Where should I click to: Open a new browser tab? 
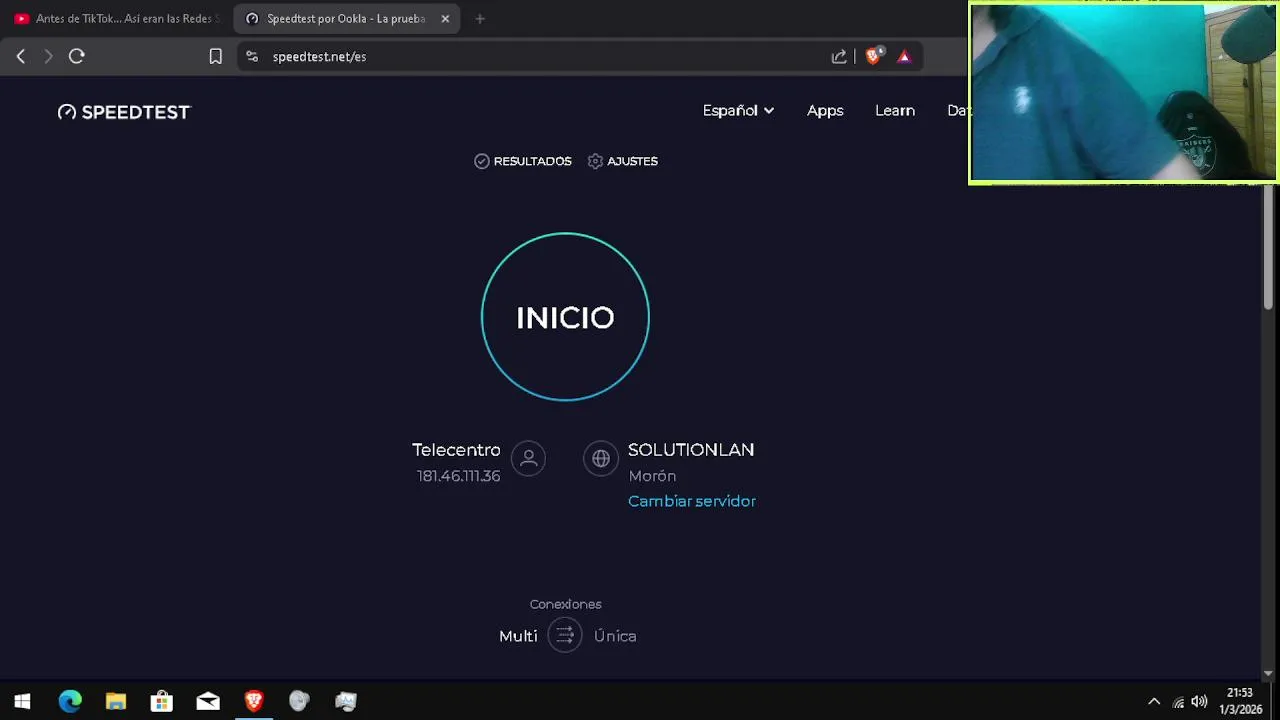point(480,19)
